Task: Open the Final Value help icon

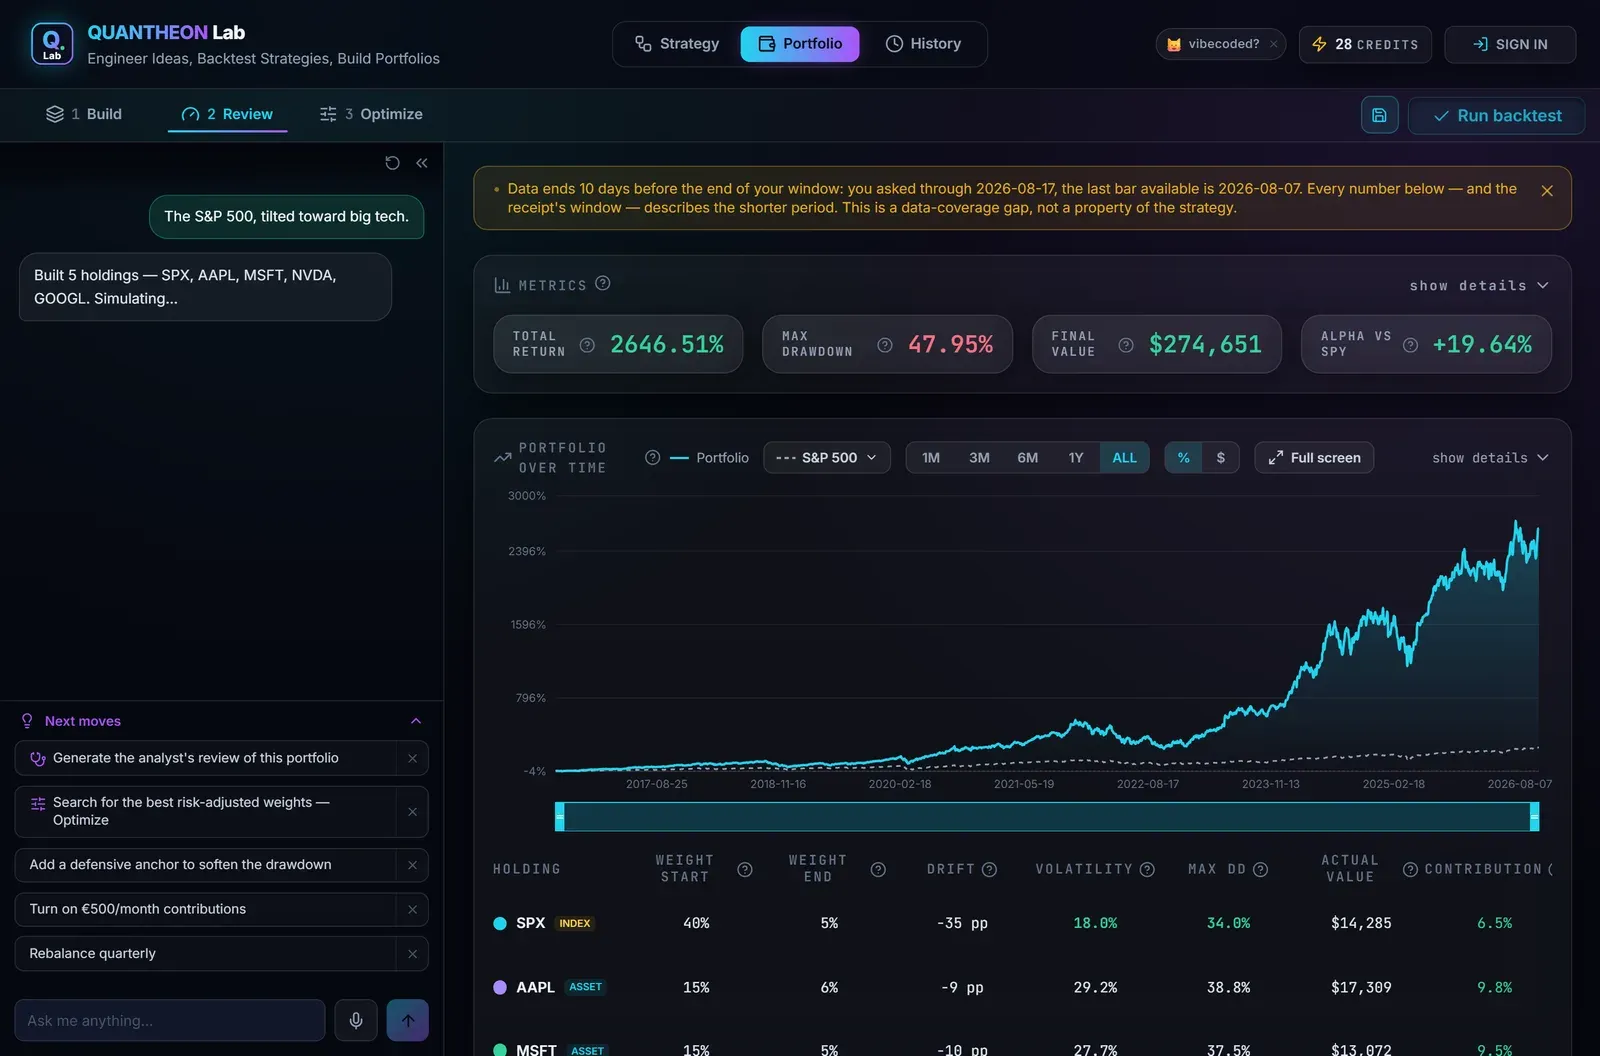Action: [x=1126, y=345]
